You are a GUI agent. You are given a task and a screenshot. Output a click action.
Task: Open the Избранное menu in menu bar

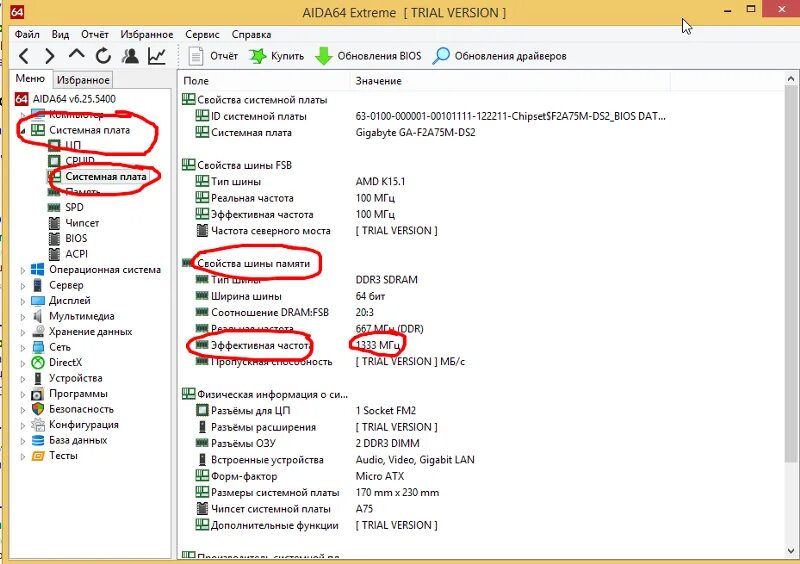point(147,34)
